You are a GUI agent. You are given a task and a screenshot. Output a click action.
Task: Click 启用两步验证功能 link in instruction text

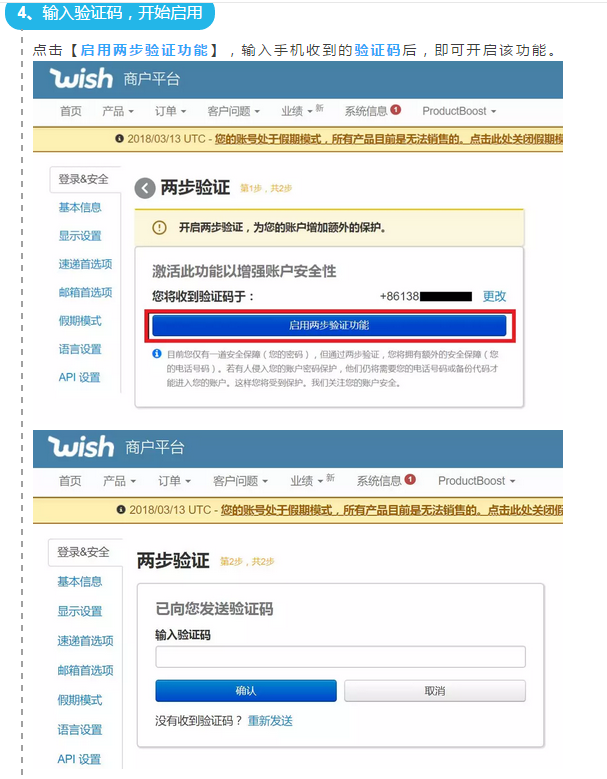[x=144, y=50]
